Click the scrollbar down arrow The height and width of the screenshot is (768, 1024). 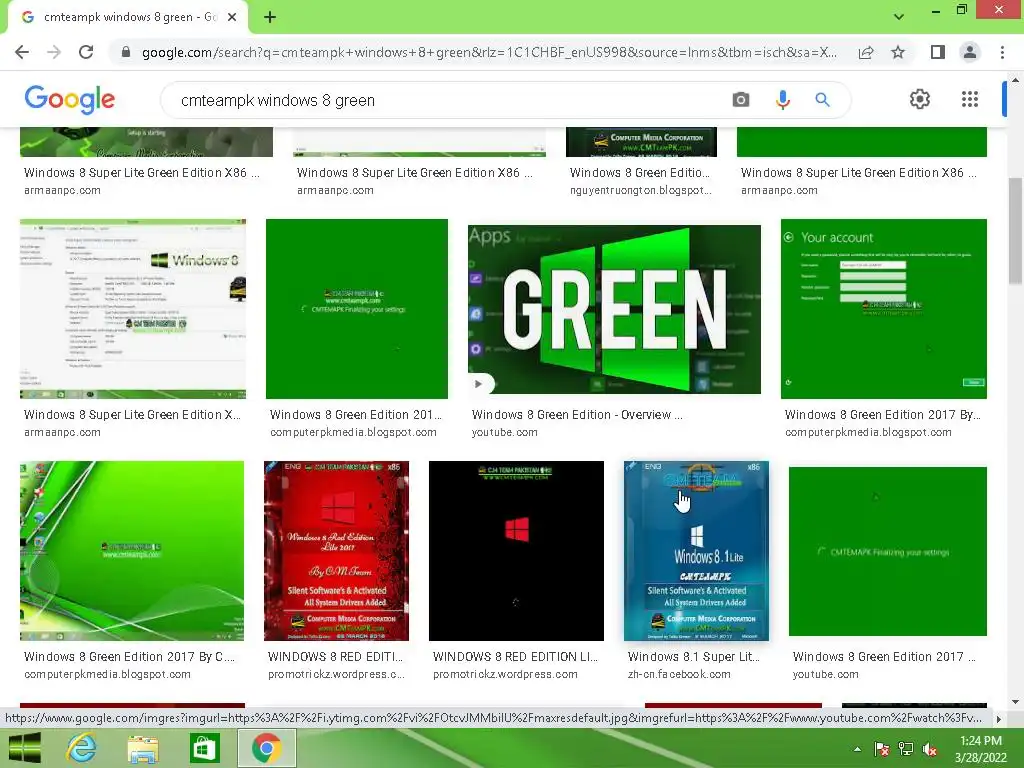(x=1015, y=702)
